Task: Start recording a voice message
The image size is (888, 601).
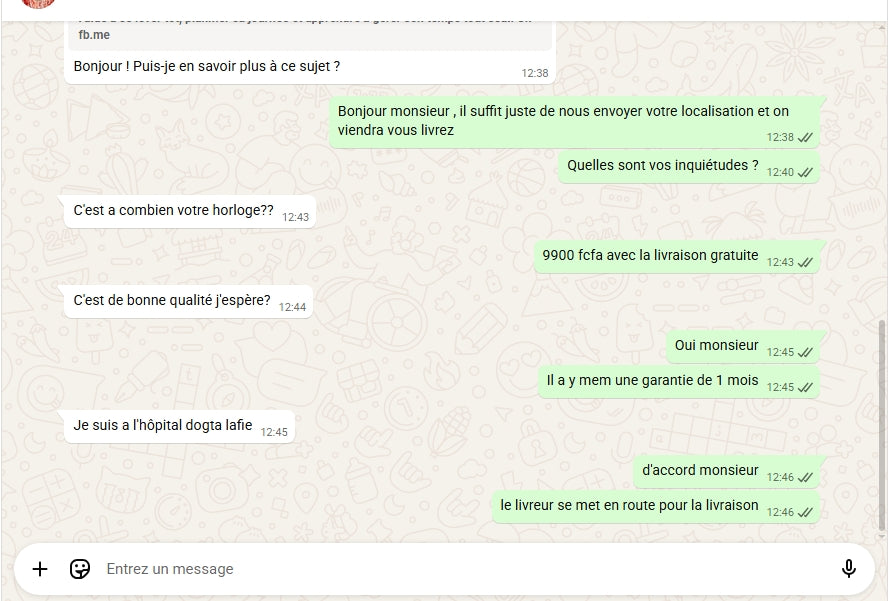Action: pos(848,568)
